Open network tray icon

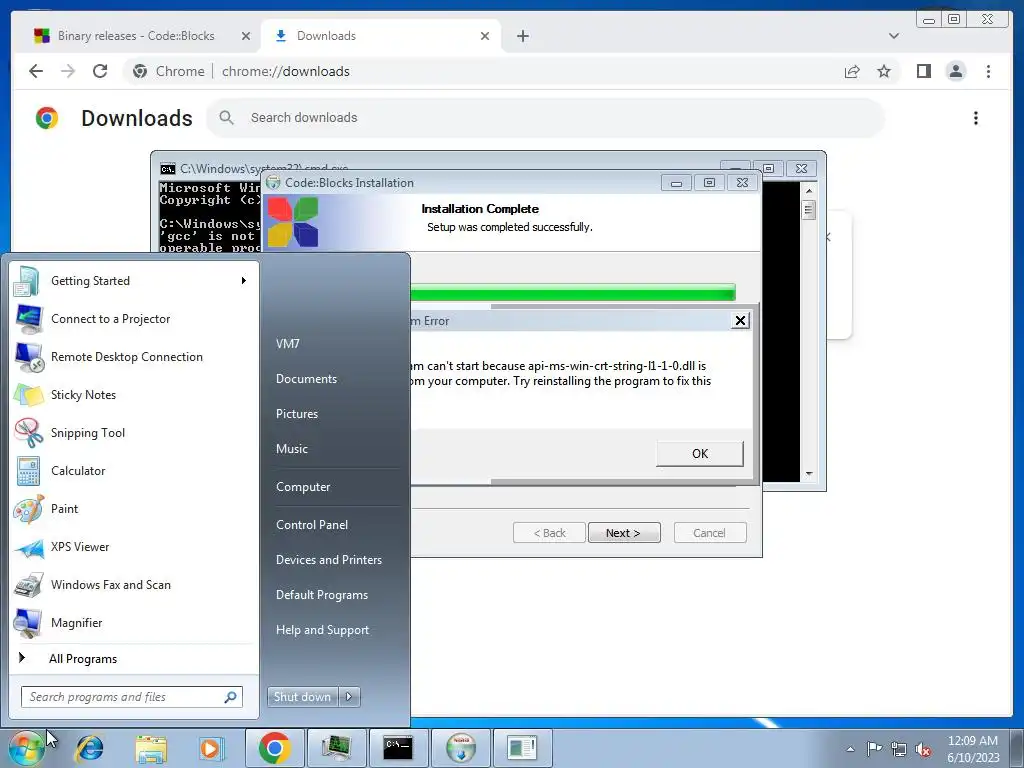coord(899,749)
